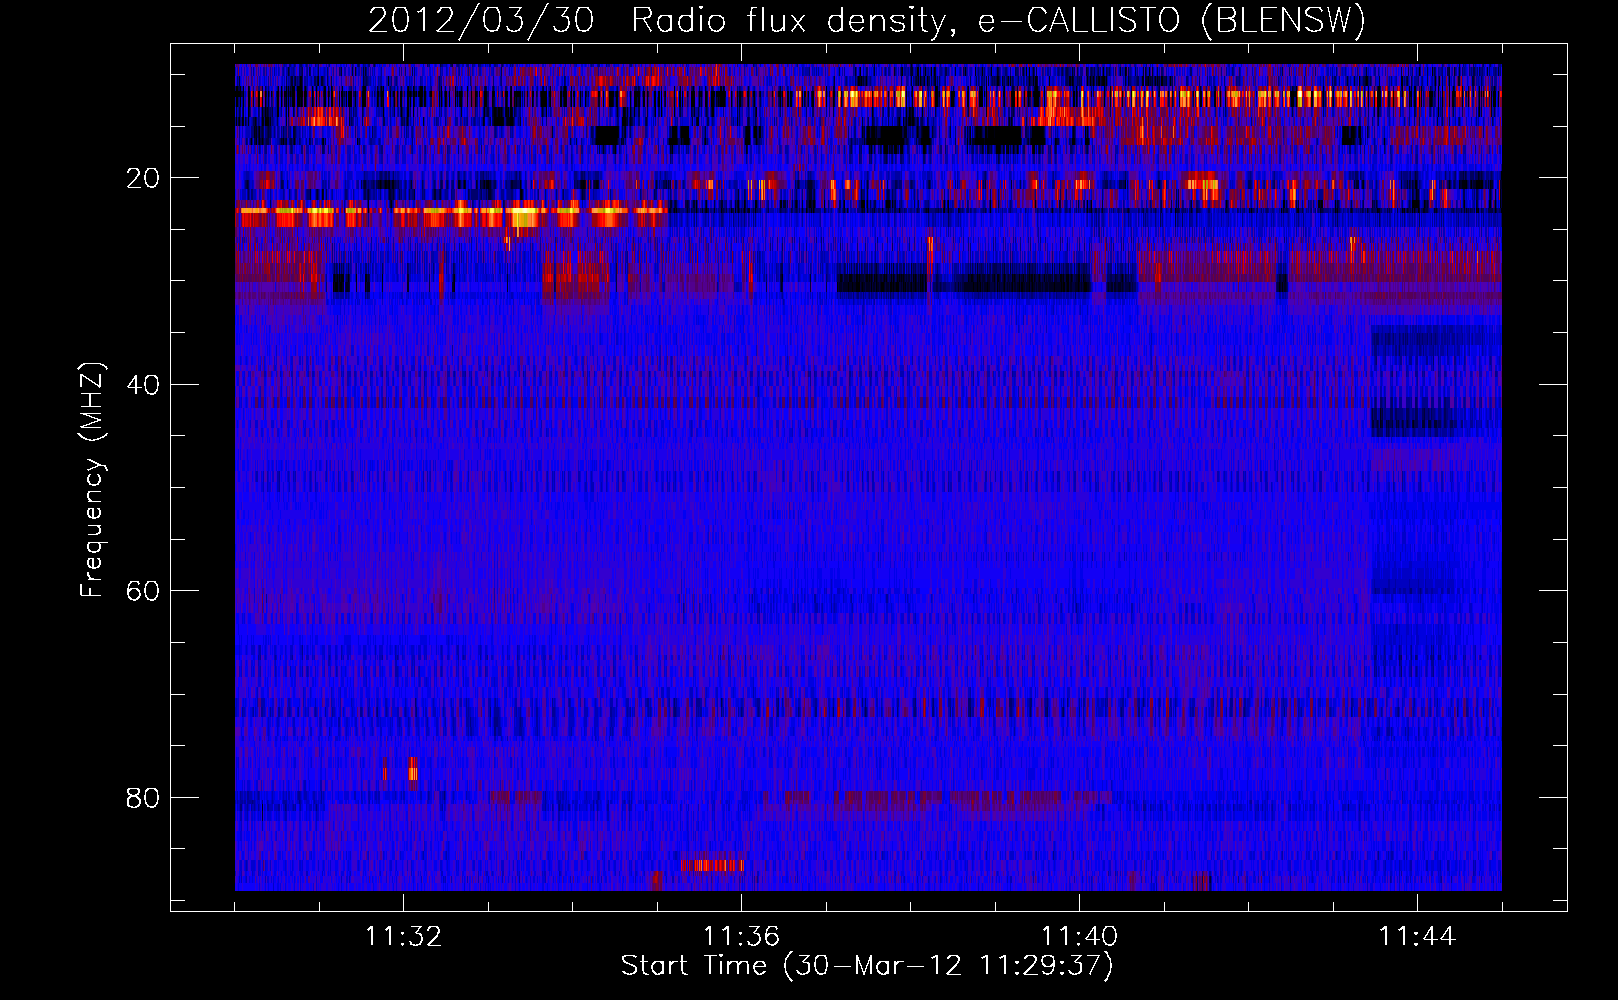Click the '11:40' time tick label
Viewport: 1618px width, 1000px height.
[x=1079, y=937]
